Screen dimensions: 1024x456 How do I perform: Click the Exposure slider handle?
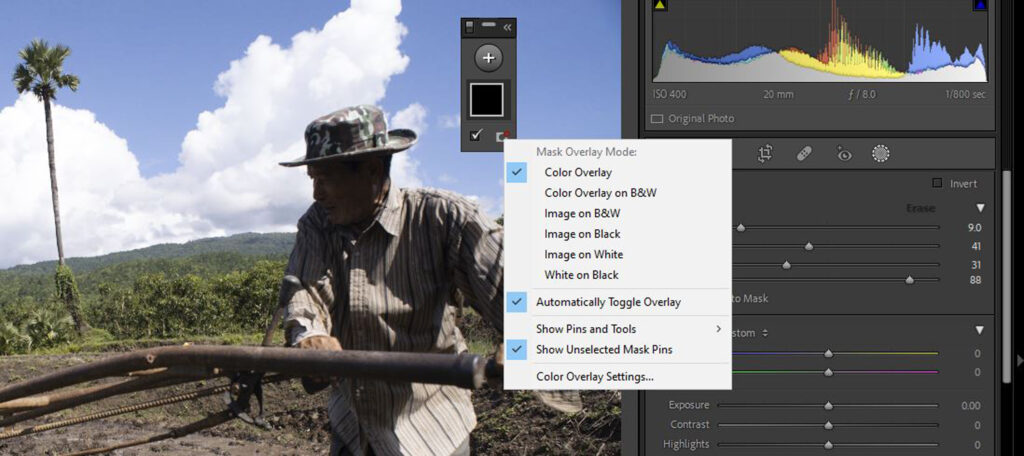[828, 406]
